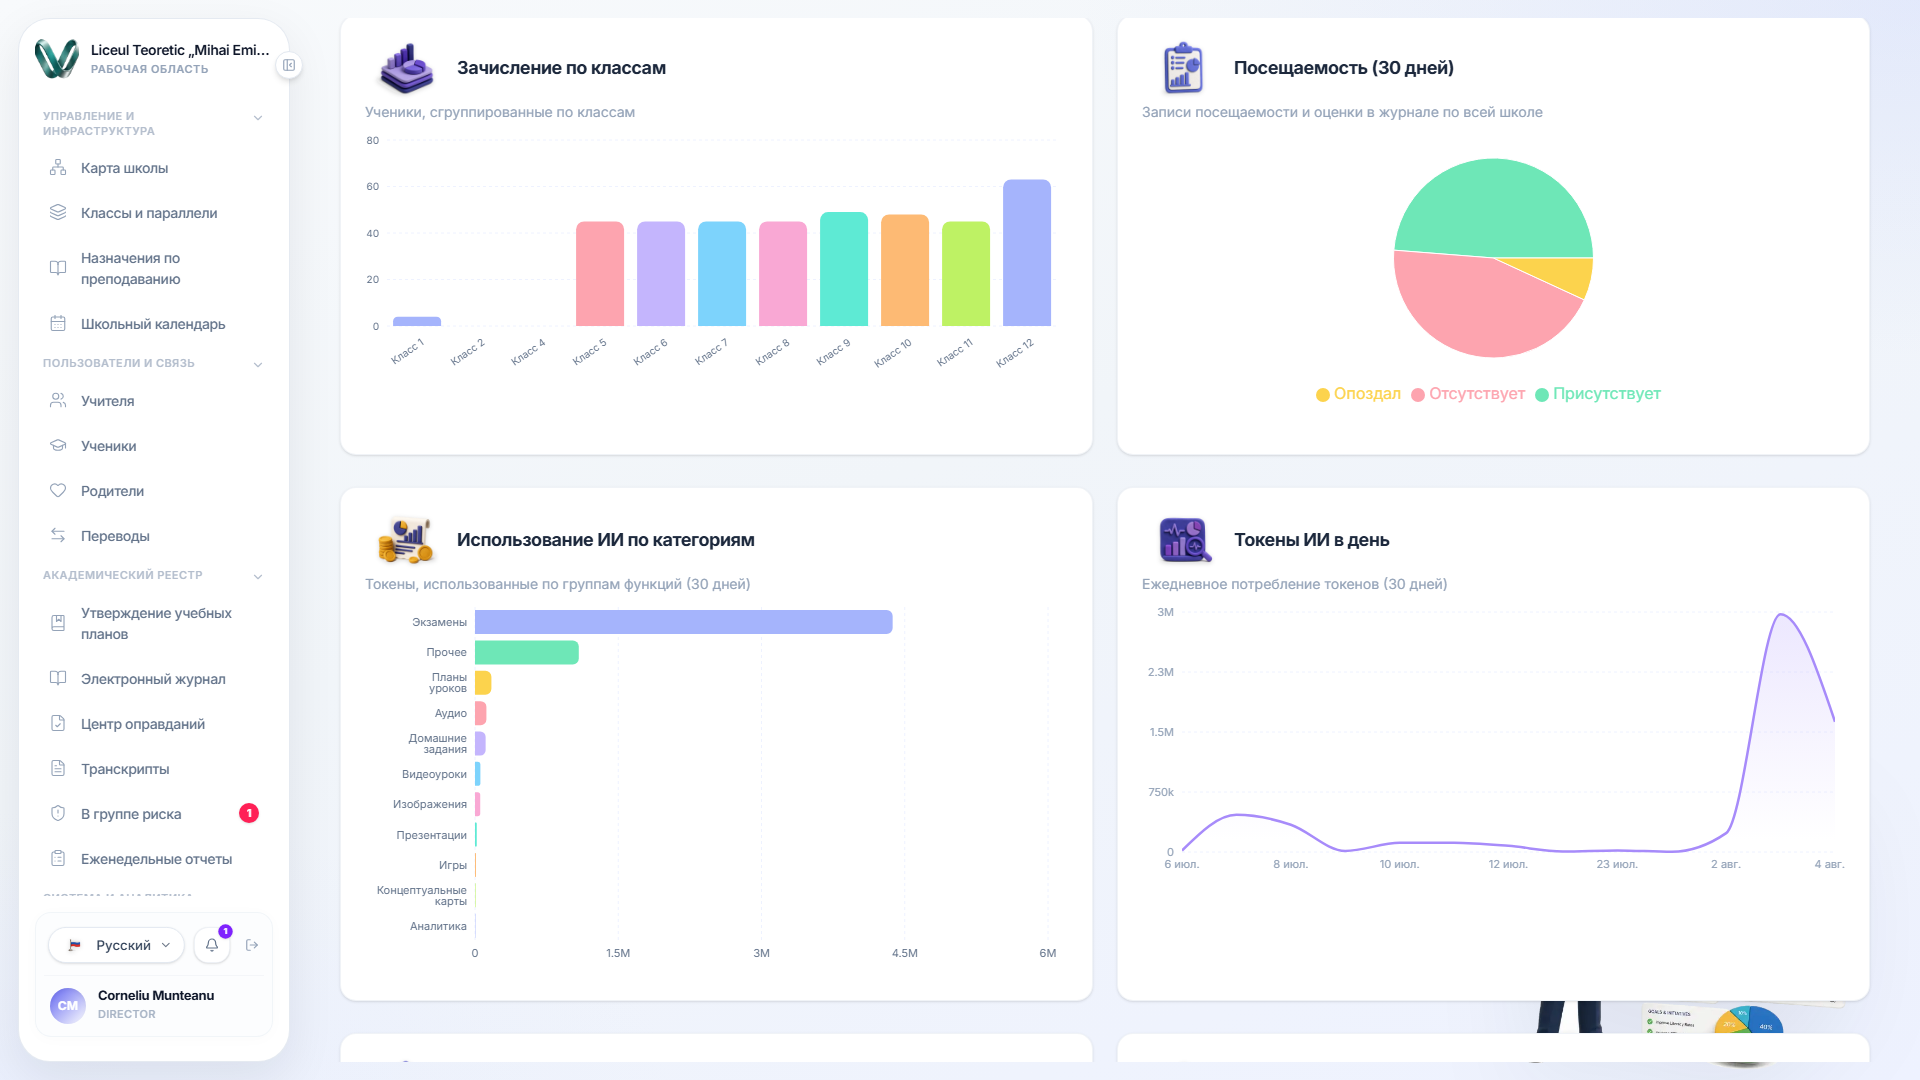This screenshot has height=1080, width=1920.
Task: Click the Назначения по преподаванию book icon
Action: (58, 268)
